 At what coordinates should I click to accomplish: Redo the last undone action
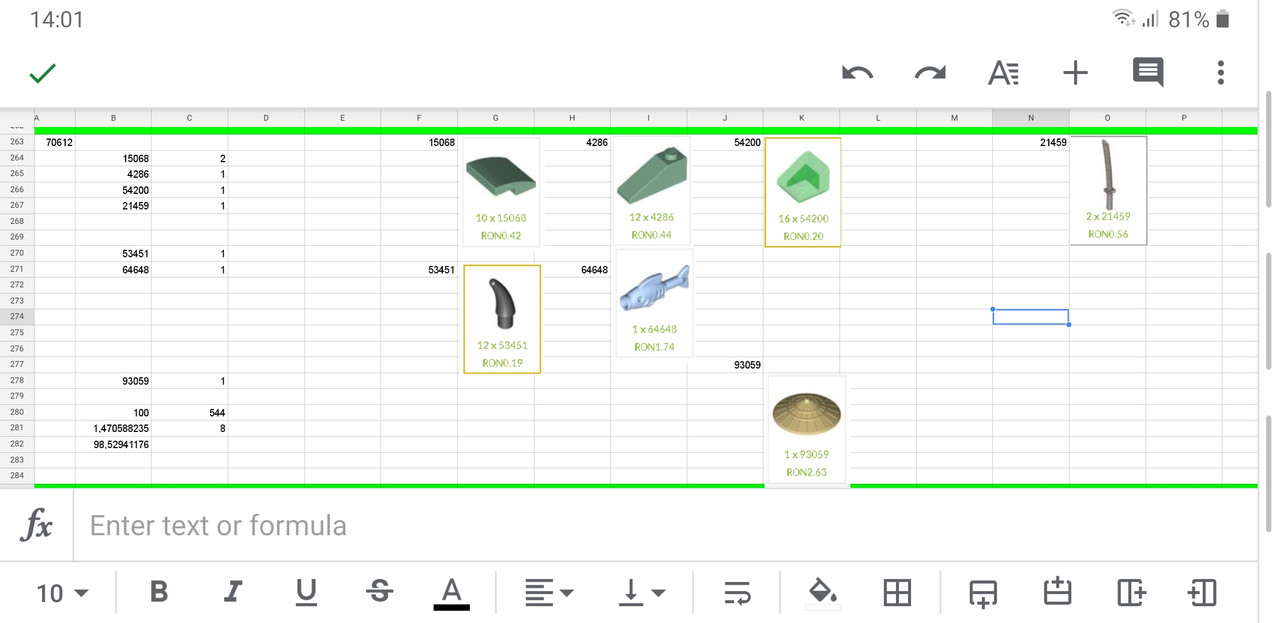pos(930,73)
